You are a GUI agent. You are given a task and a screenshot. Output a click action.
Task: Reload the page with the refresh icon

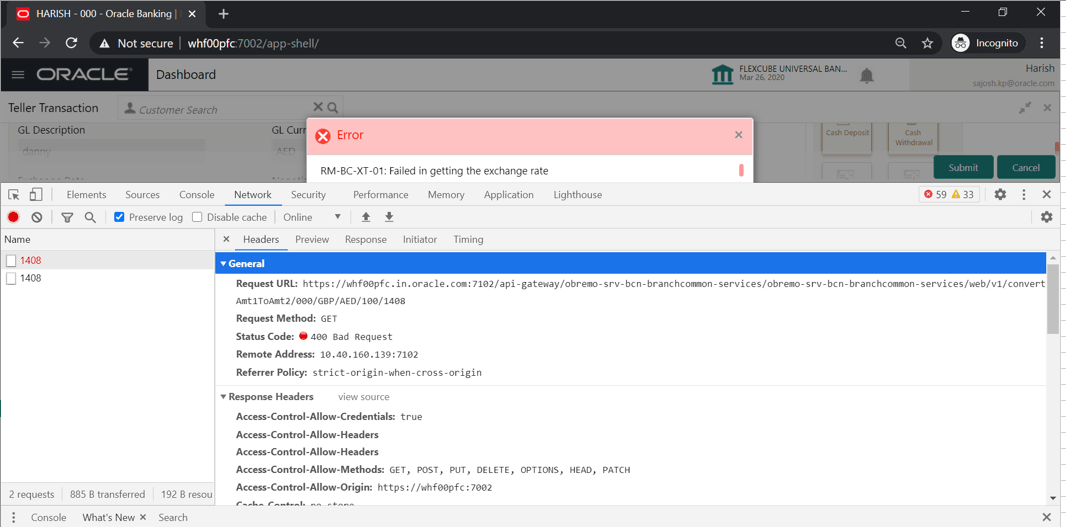[71, 43]
